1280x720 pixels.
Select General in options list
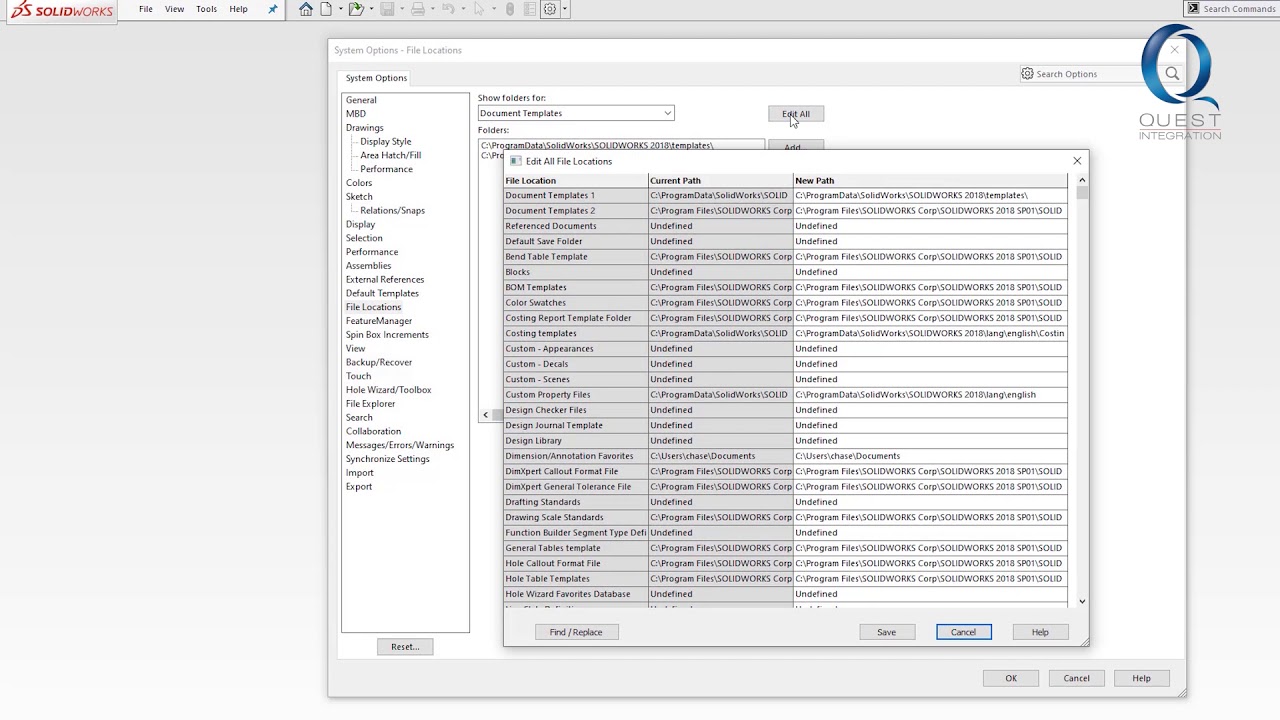click(x=361, y=100)
